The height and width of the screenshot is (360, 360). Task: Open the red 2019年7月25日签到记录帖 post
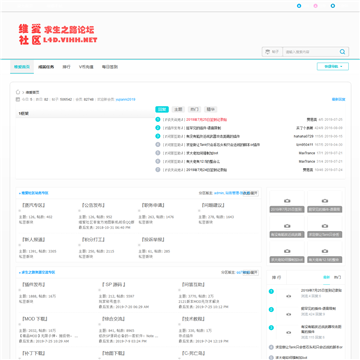click(x=206, y=119)
